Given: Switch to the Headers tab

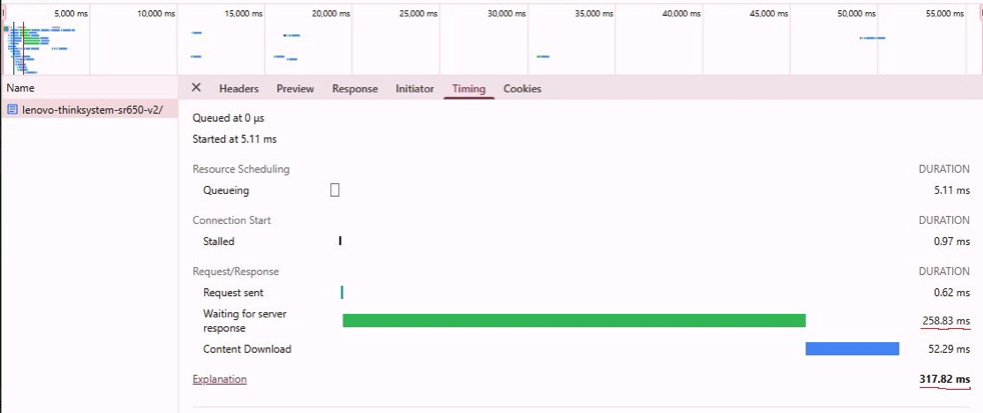Looking at the screenshot, I should point(239,89).
